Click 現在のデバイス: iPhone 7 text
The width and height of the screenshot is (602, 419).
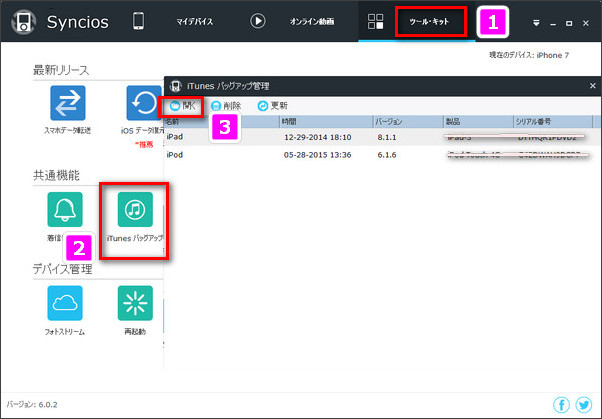pyautogui.click(x=529, y=55)
